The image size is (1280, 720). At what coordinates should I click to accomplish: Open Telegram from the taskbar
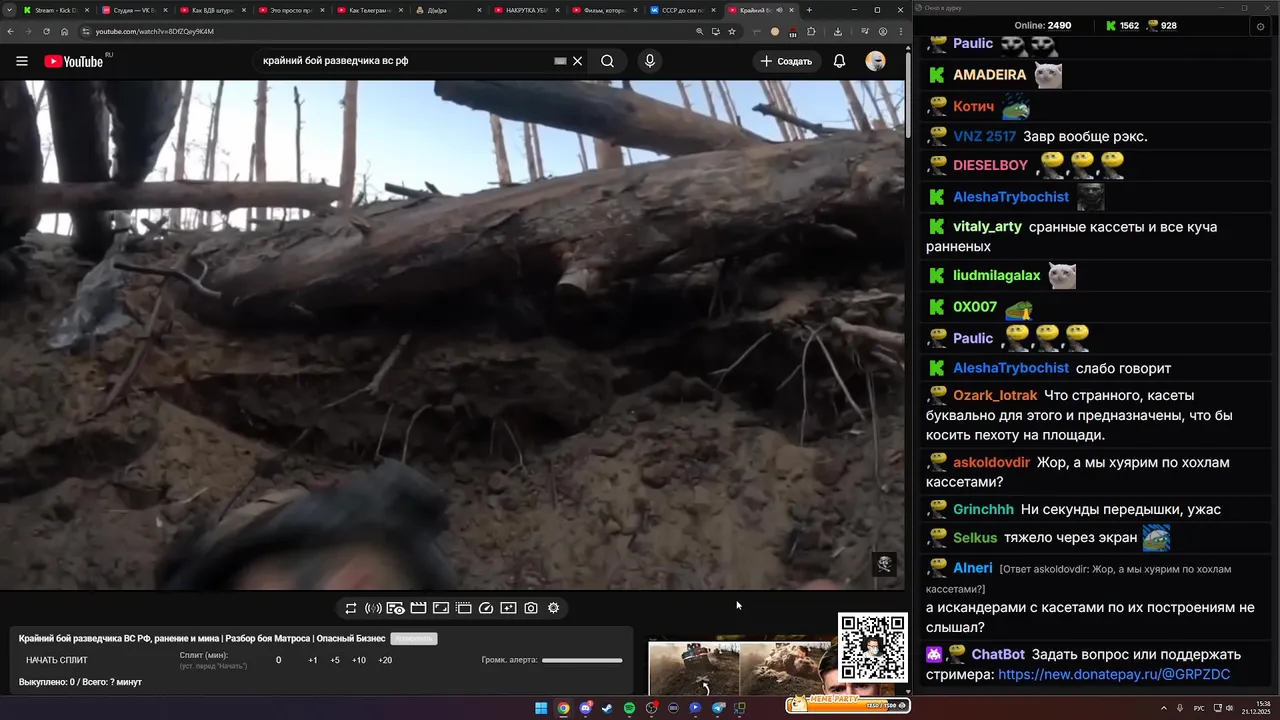(718, 708)
